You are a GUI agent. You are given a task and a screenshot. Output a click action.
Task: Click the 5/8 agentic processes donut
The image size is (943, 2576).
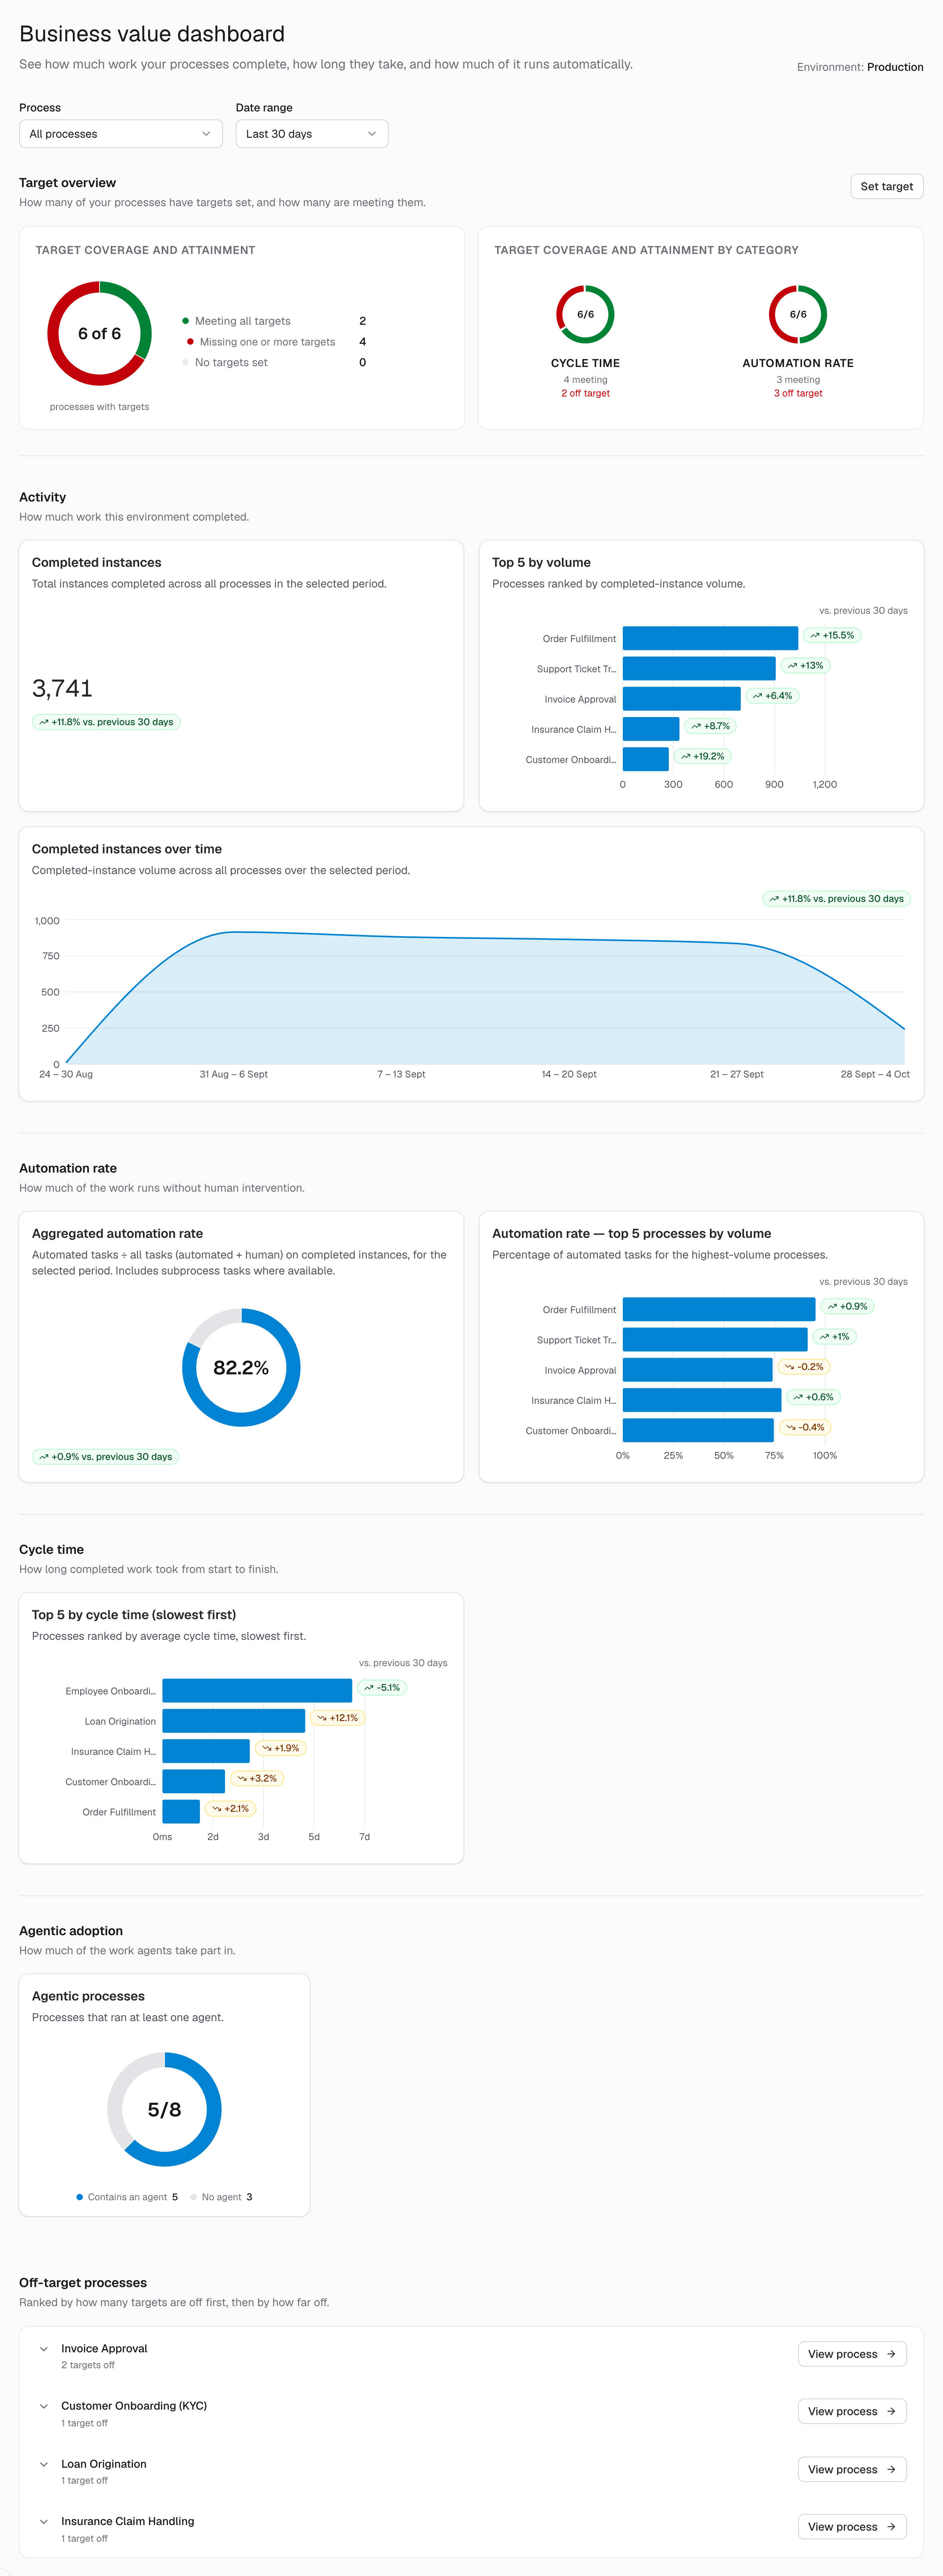point(164,2109)
